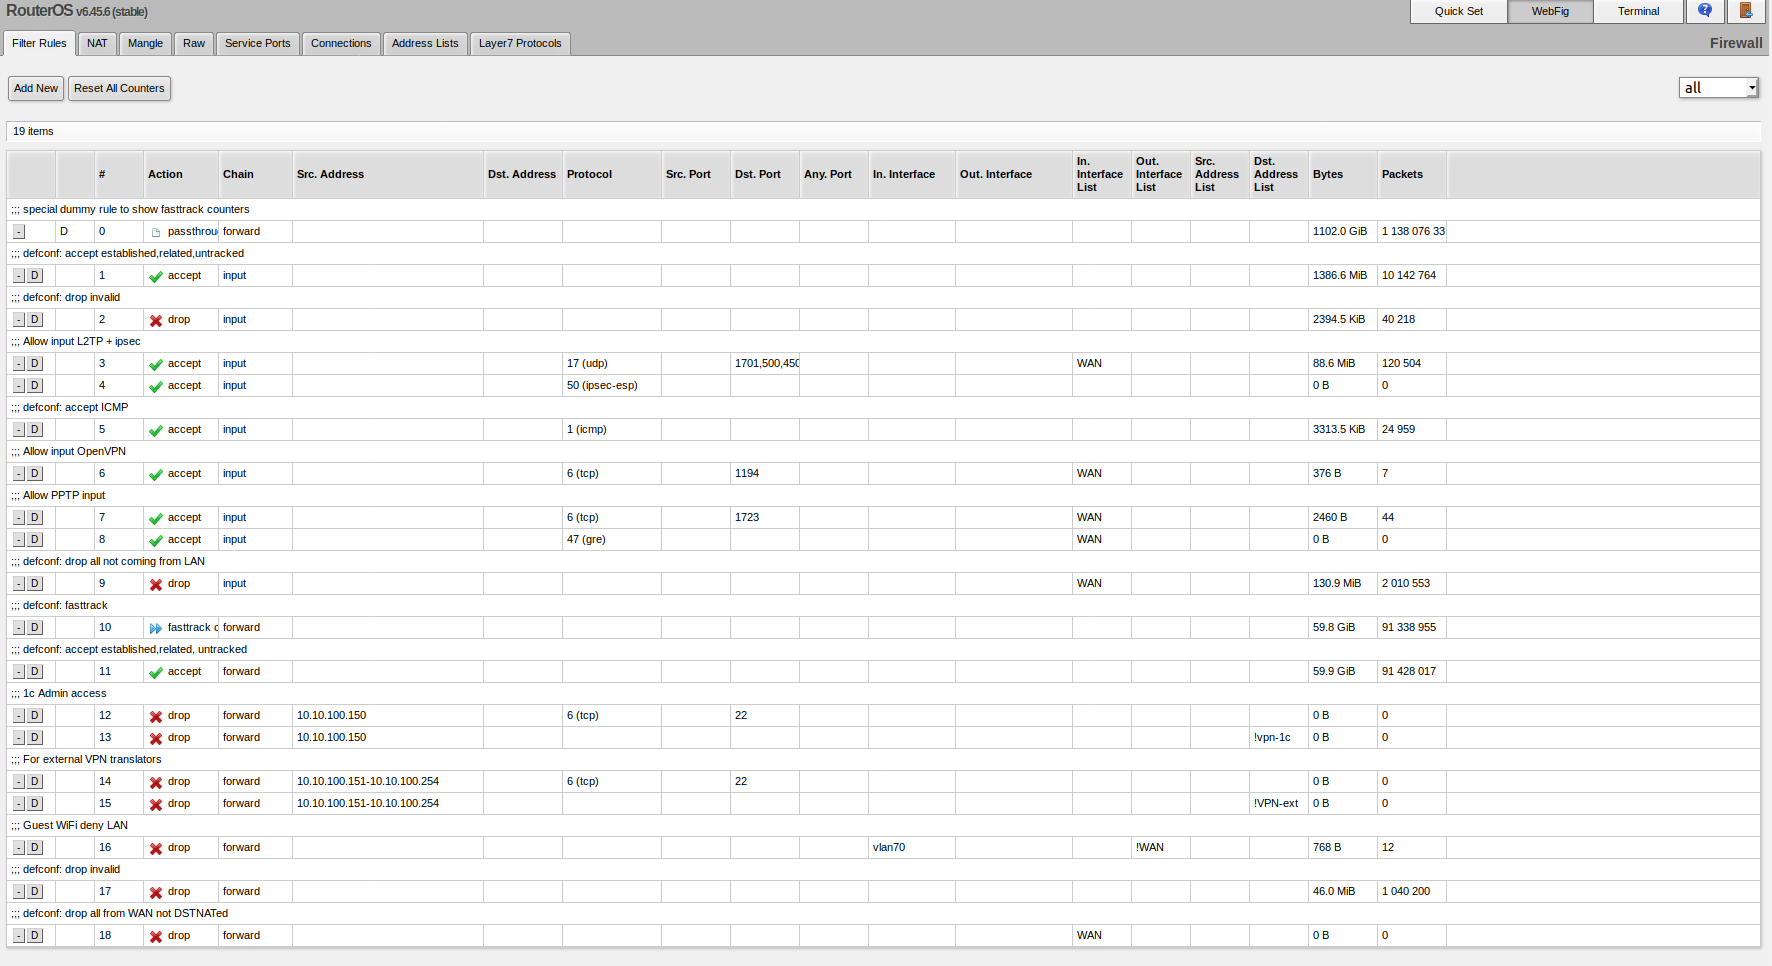Click the fasttrack arrows icon on rule 10
The width and height of the screenshot is (1772, 966).
156,628
